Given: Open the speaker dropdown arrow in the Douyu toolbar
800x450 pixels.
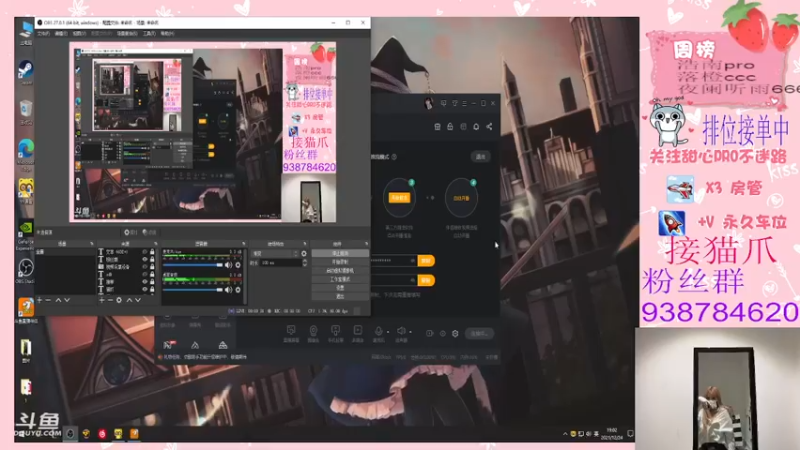Looking at the screenshot, I should click(x=411, y=332).
